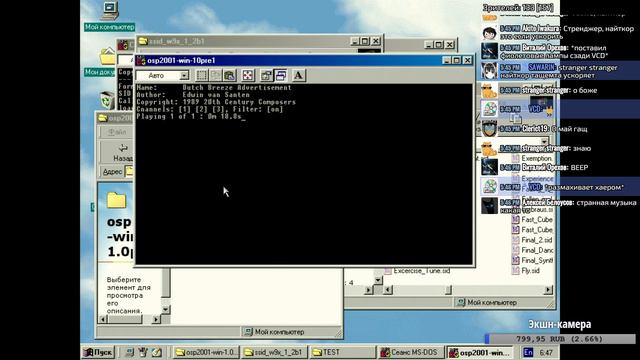Click the Mark selection toolbar icon

pyautogui.click(x=202, y=76)
